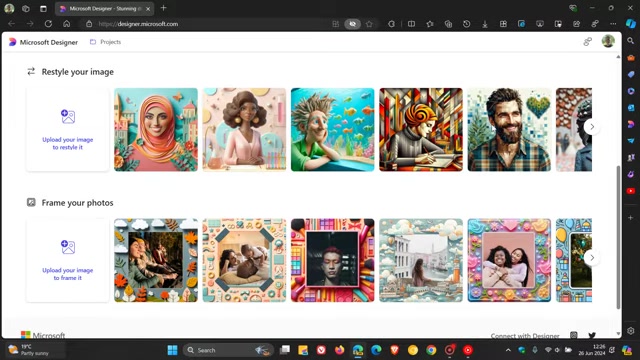The height and width of the screenshot is (360, 640).
Task: Click the Instagram icon in footer
Action: click(573, 336)
